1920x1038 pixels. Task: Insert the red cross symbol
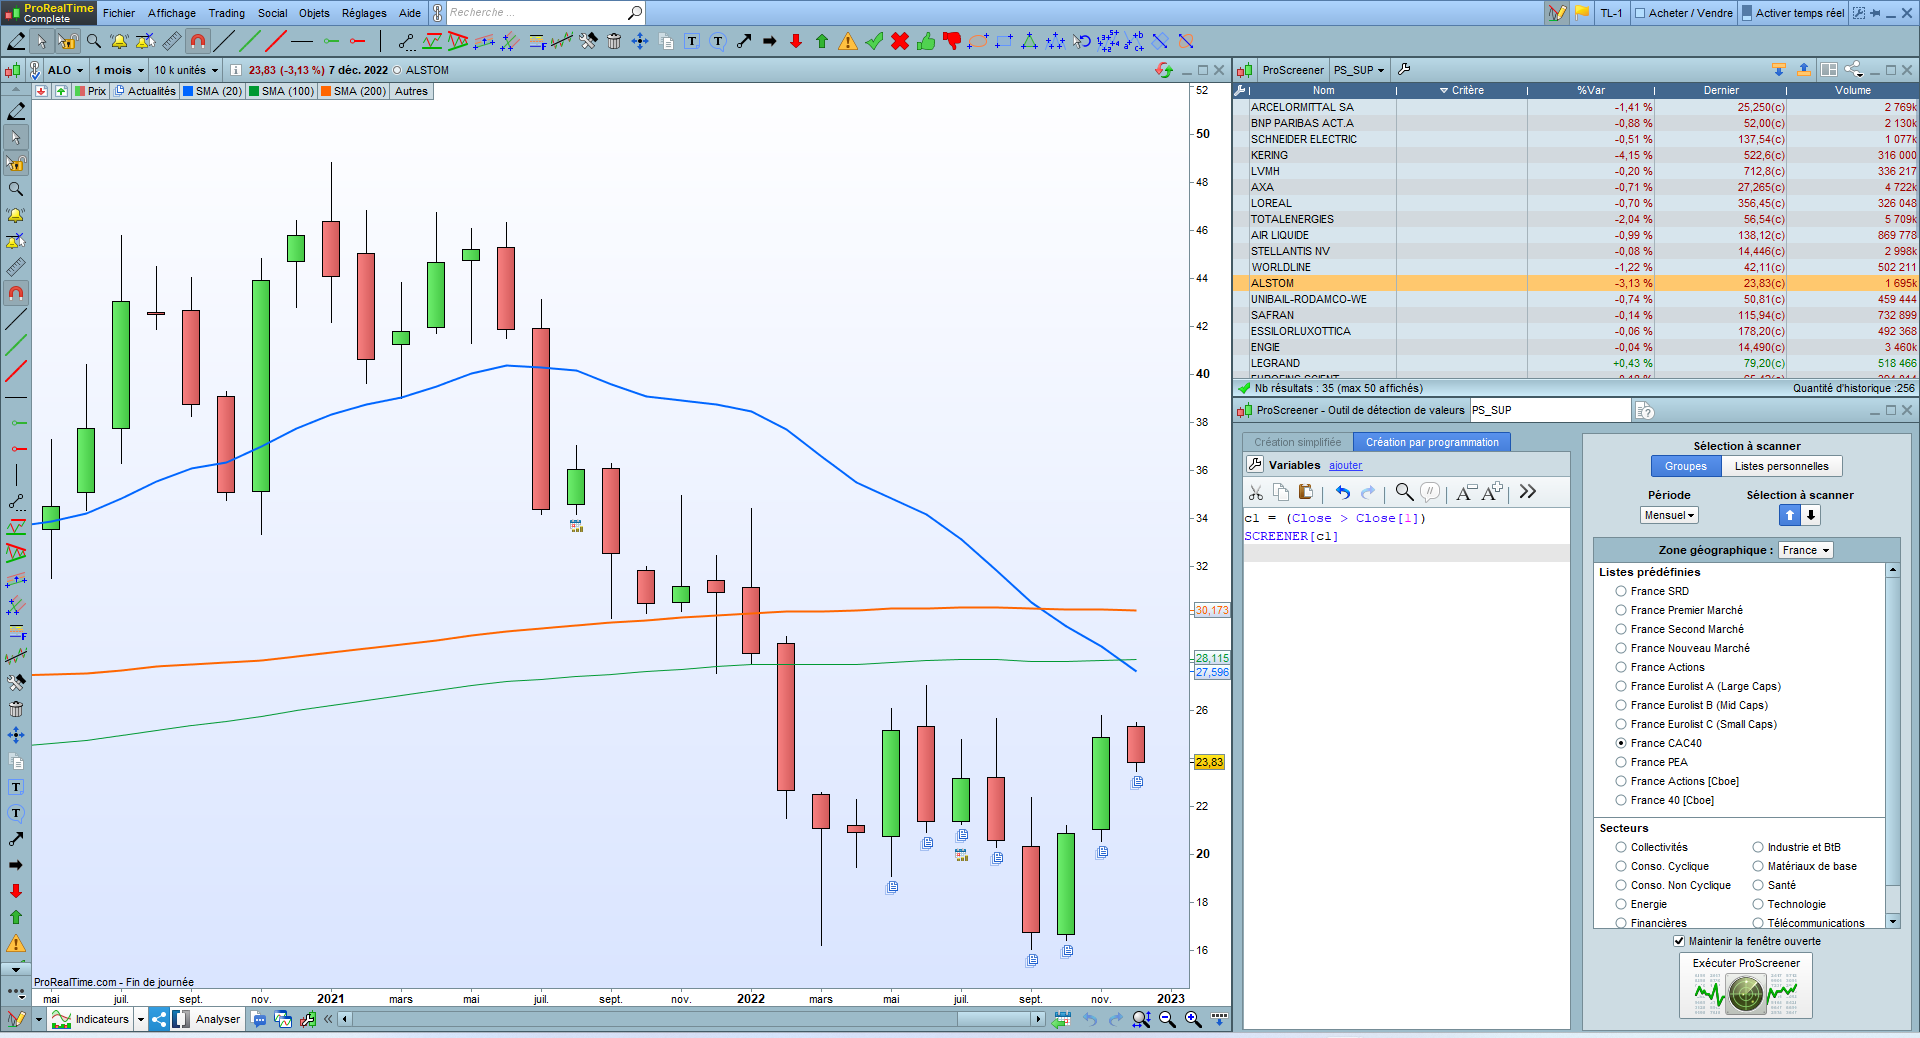point(900,41)
